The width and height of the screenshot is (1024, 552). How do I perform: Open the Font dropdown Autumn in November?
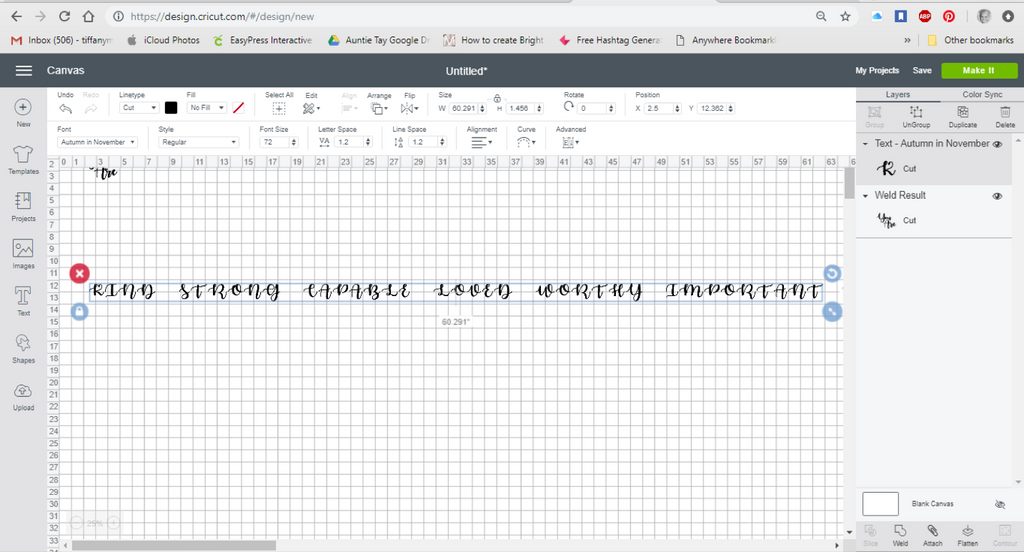(97, 142)
